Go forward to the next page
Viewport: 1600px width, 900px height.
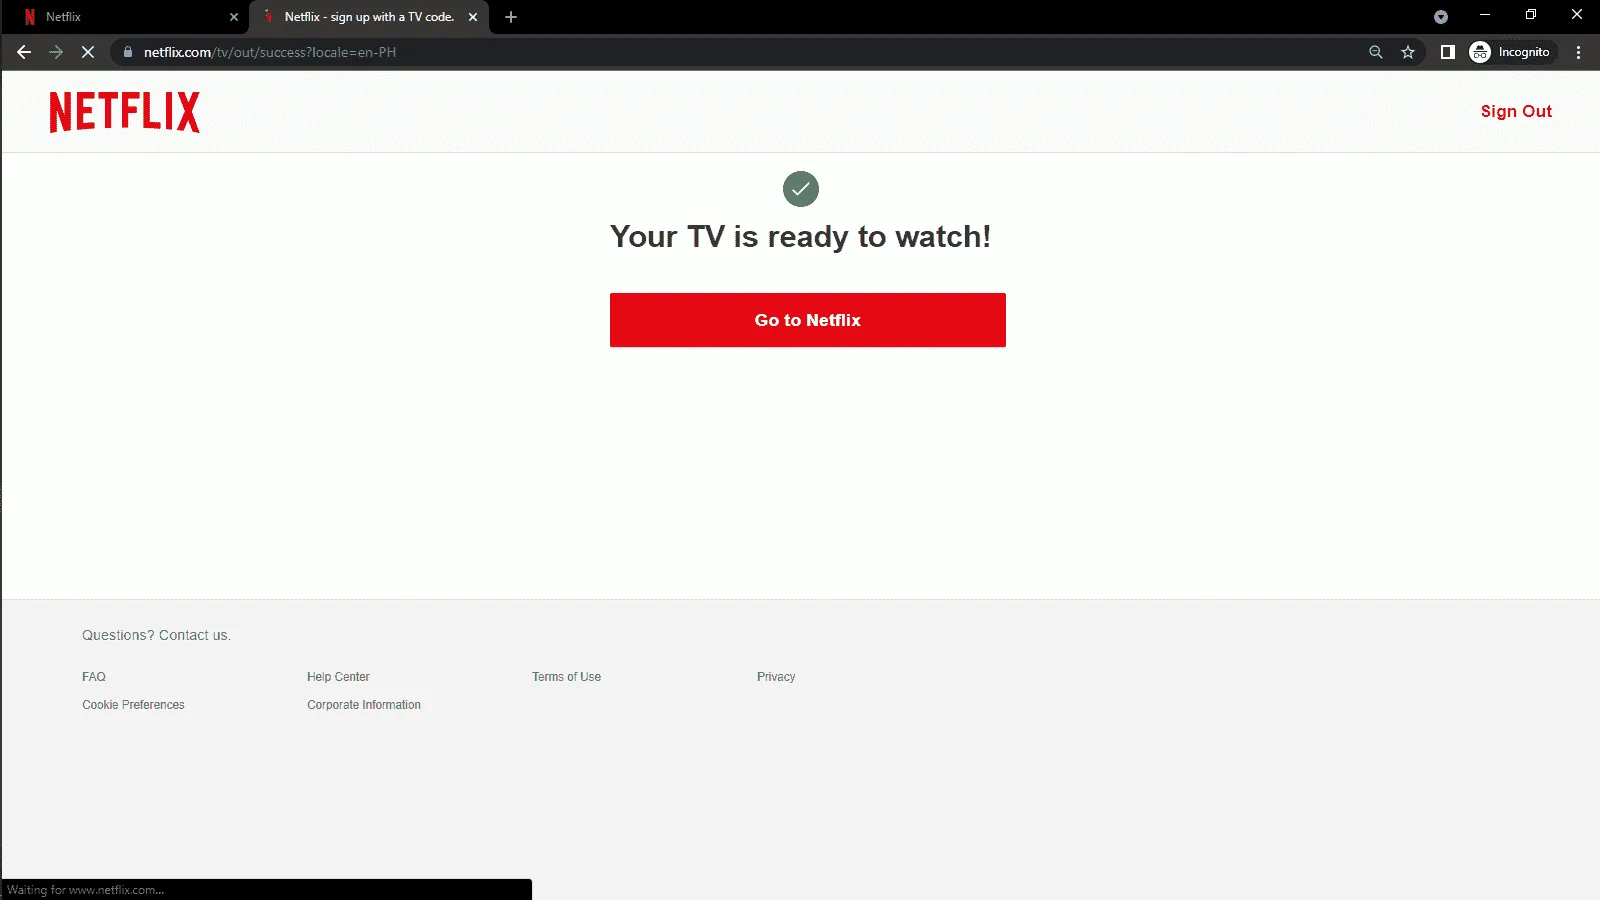[56, 52]
